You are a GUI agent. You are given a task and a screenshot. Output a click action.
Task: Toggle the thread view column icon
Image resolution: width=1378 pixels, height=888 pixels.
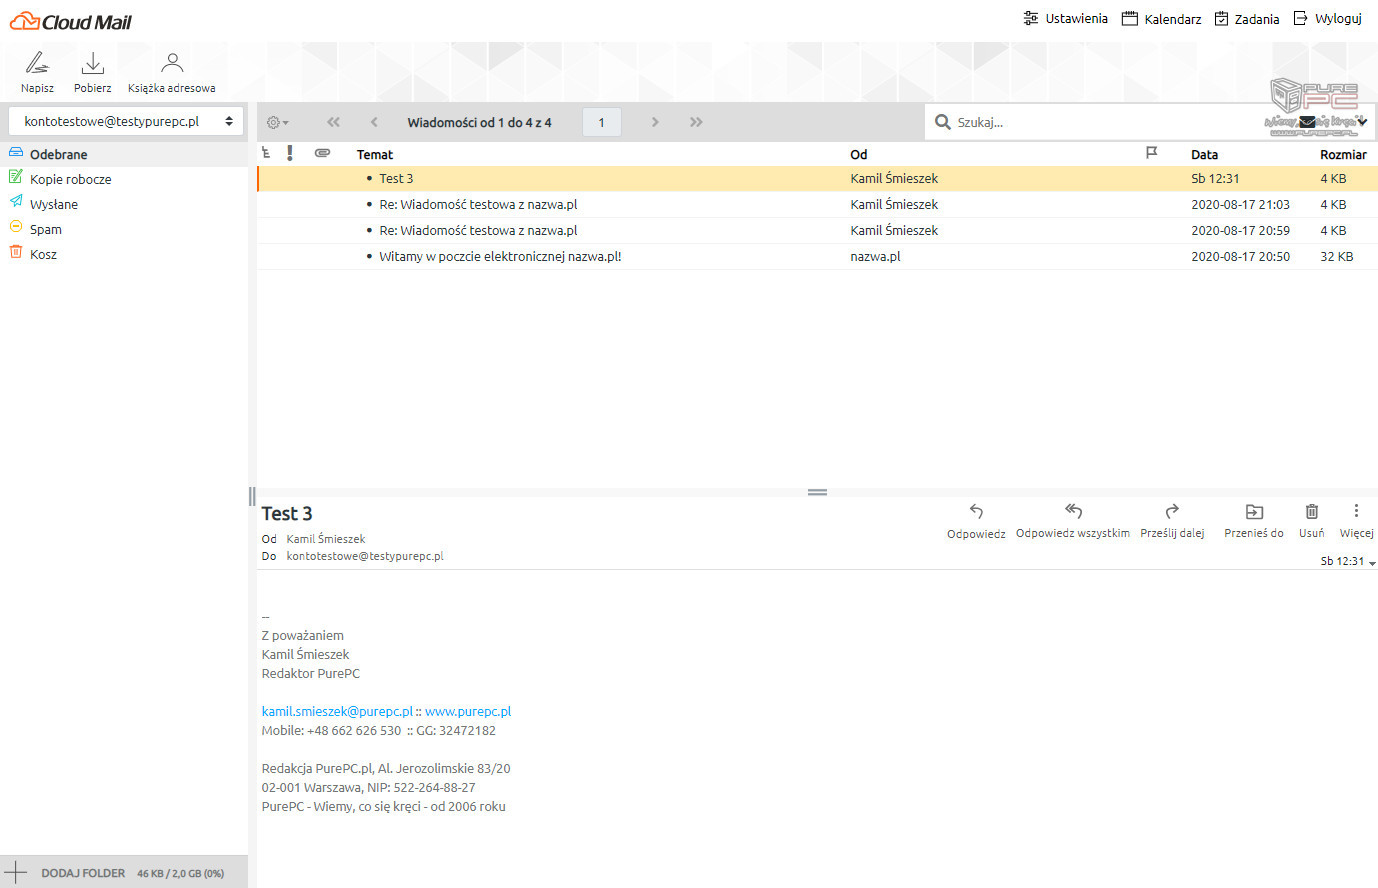point(266,153)
